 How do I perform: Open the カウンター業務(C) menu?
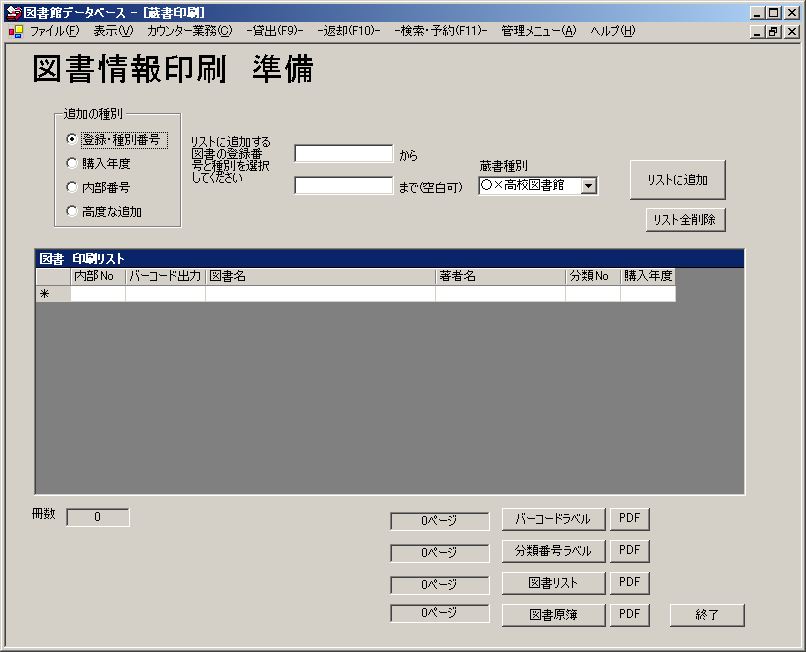(190, 31)
